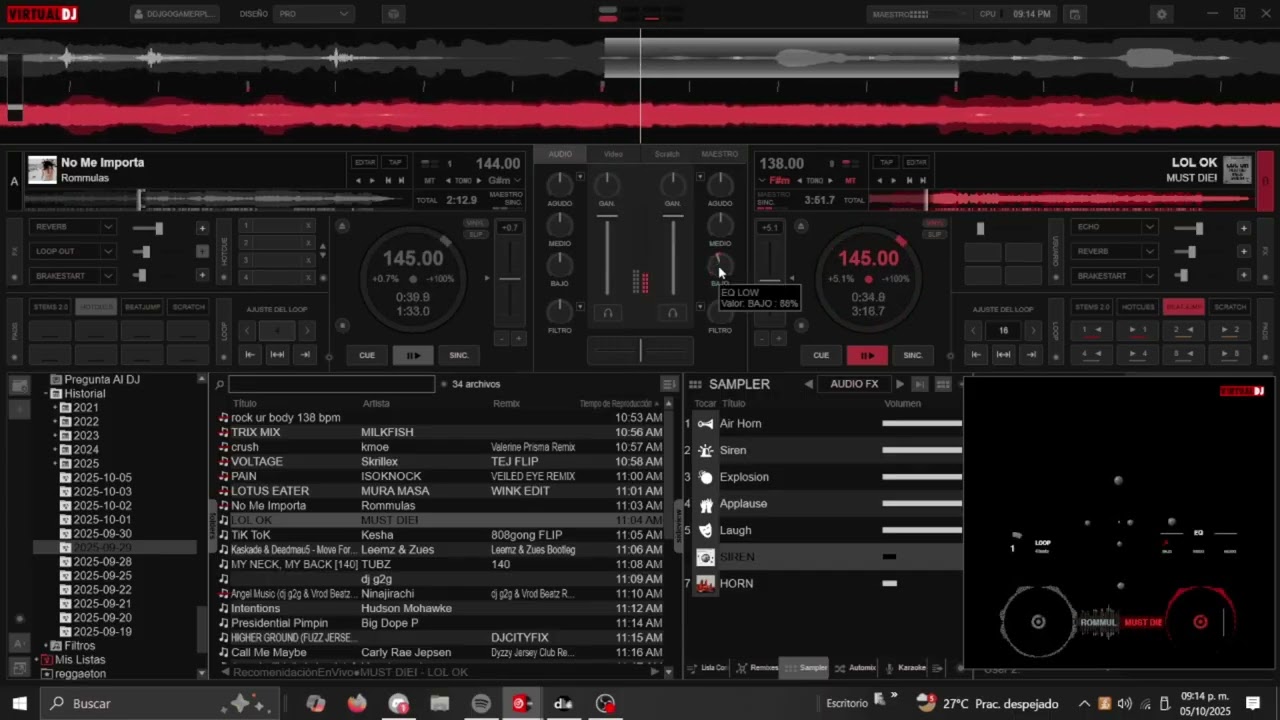The width and height of the screenshot is (1280, 720).
Task: Toggle VINYL mode on the right deck
Action: (934, 223)
